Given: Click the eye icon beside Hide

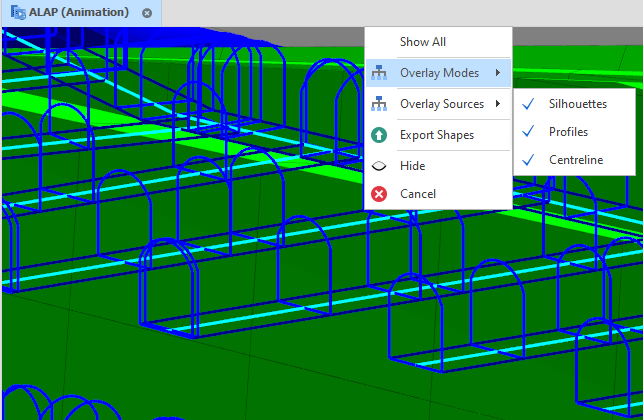Looking at the screenshot, I should [x=379, y=166].
